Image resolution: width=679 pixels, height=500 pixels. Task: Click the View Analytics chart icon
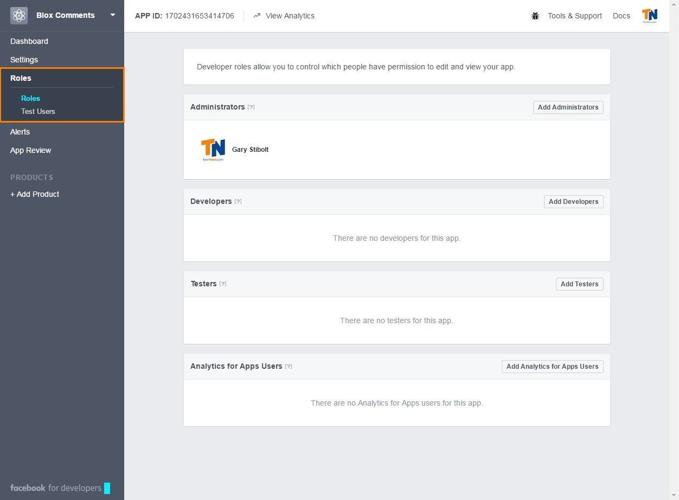(257, 16)
